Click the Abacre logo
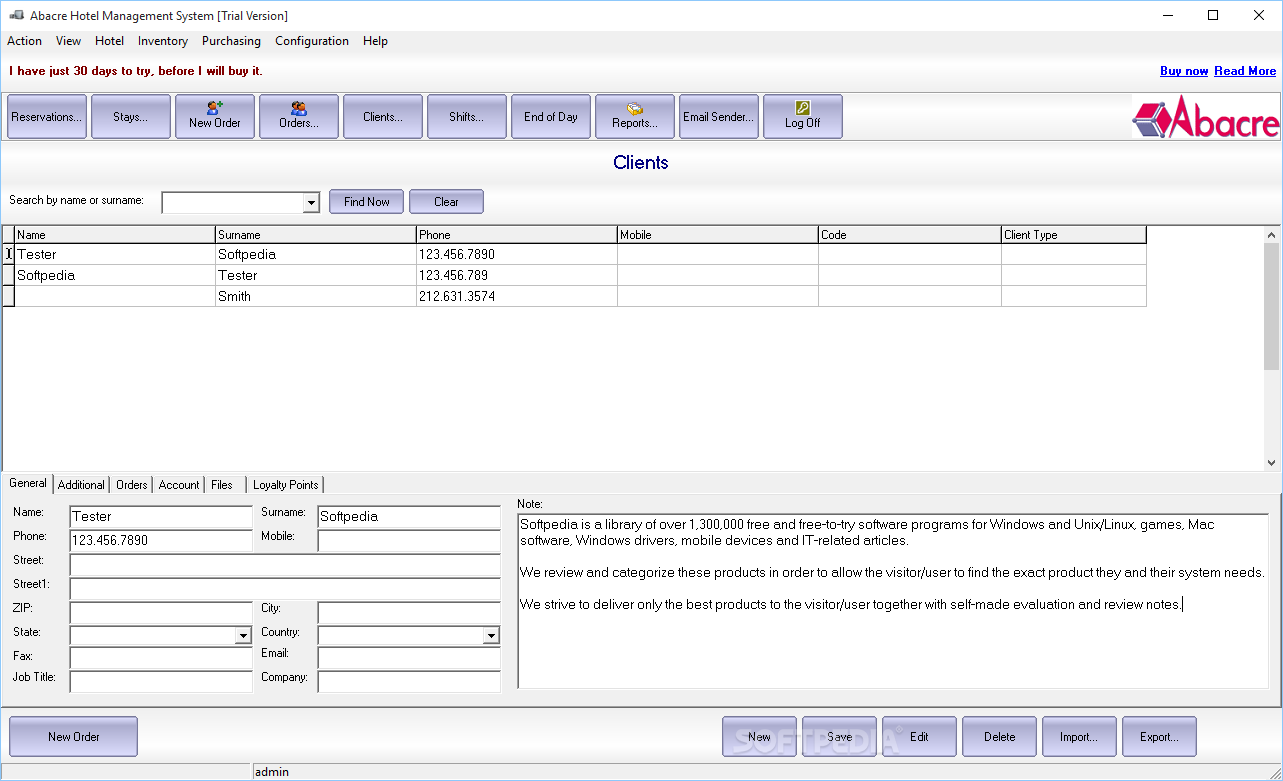1283x781 pixels. pos(1206,117)
